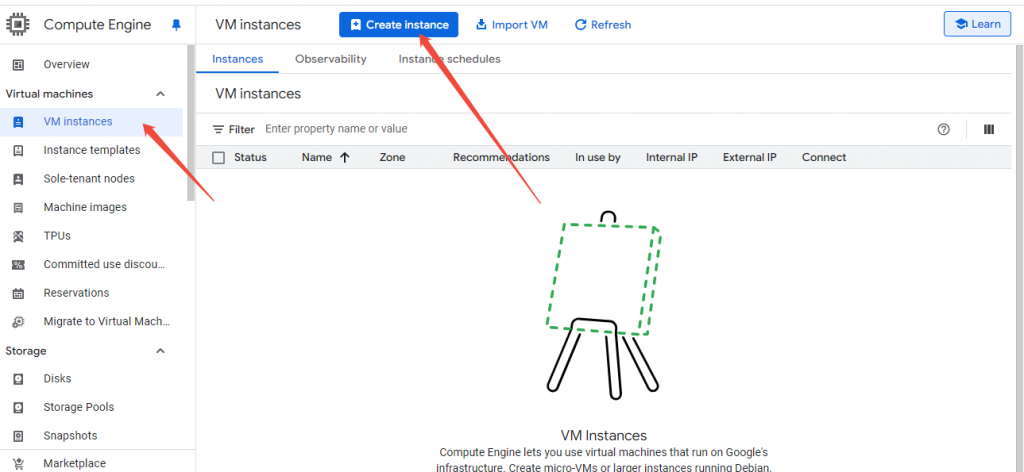The width and height of the screenshot is (1024, 472).
Task: Click the Migrate to Virtual Machines icon
Action: coord(18,322)
